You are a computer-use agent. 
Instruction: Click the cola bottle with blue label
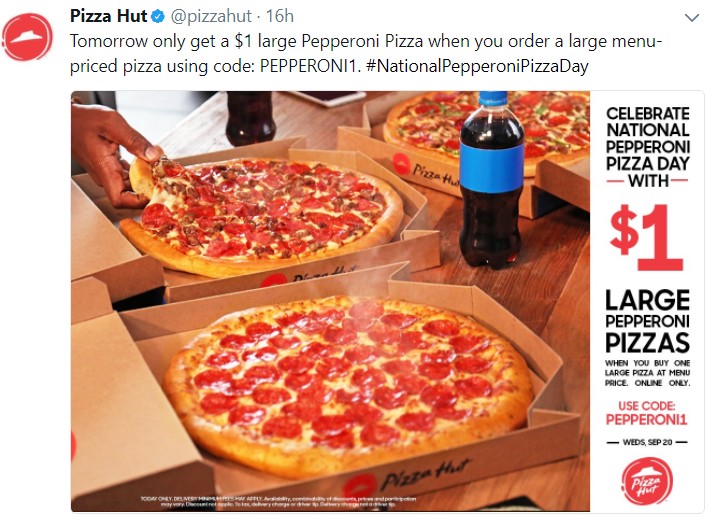coord(491,180)
